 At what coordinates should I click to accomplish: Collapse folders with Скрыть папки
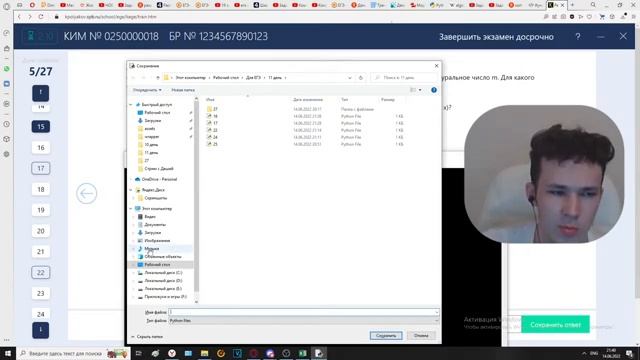(147, 337)
